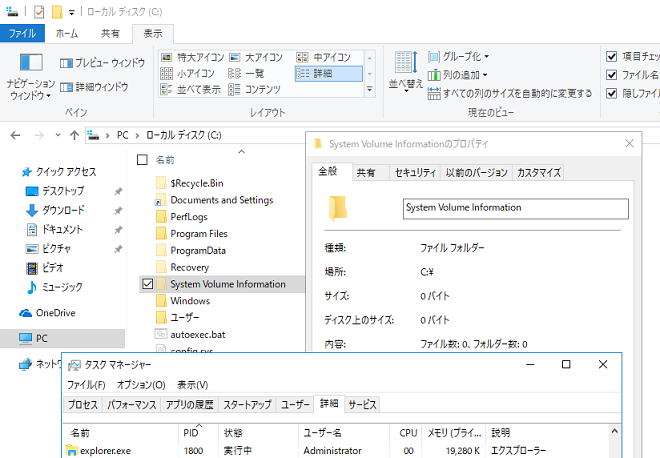This screenshot has height=458, width=660.
Task: Click the Navigation pane icon in ribbon
Action: 31,63
